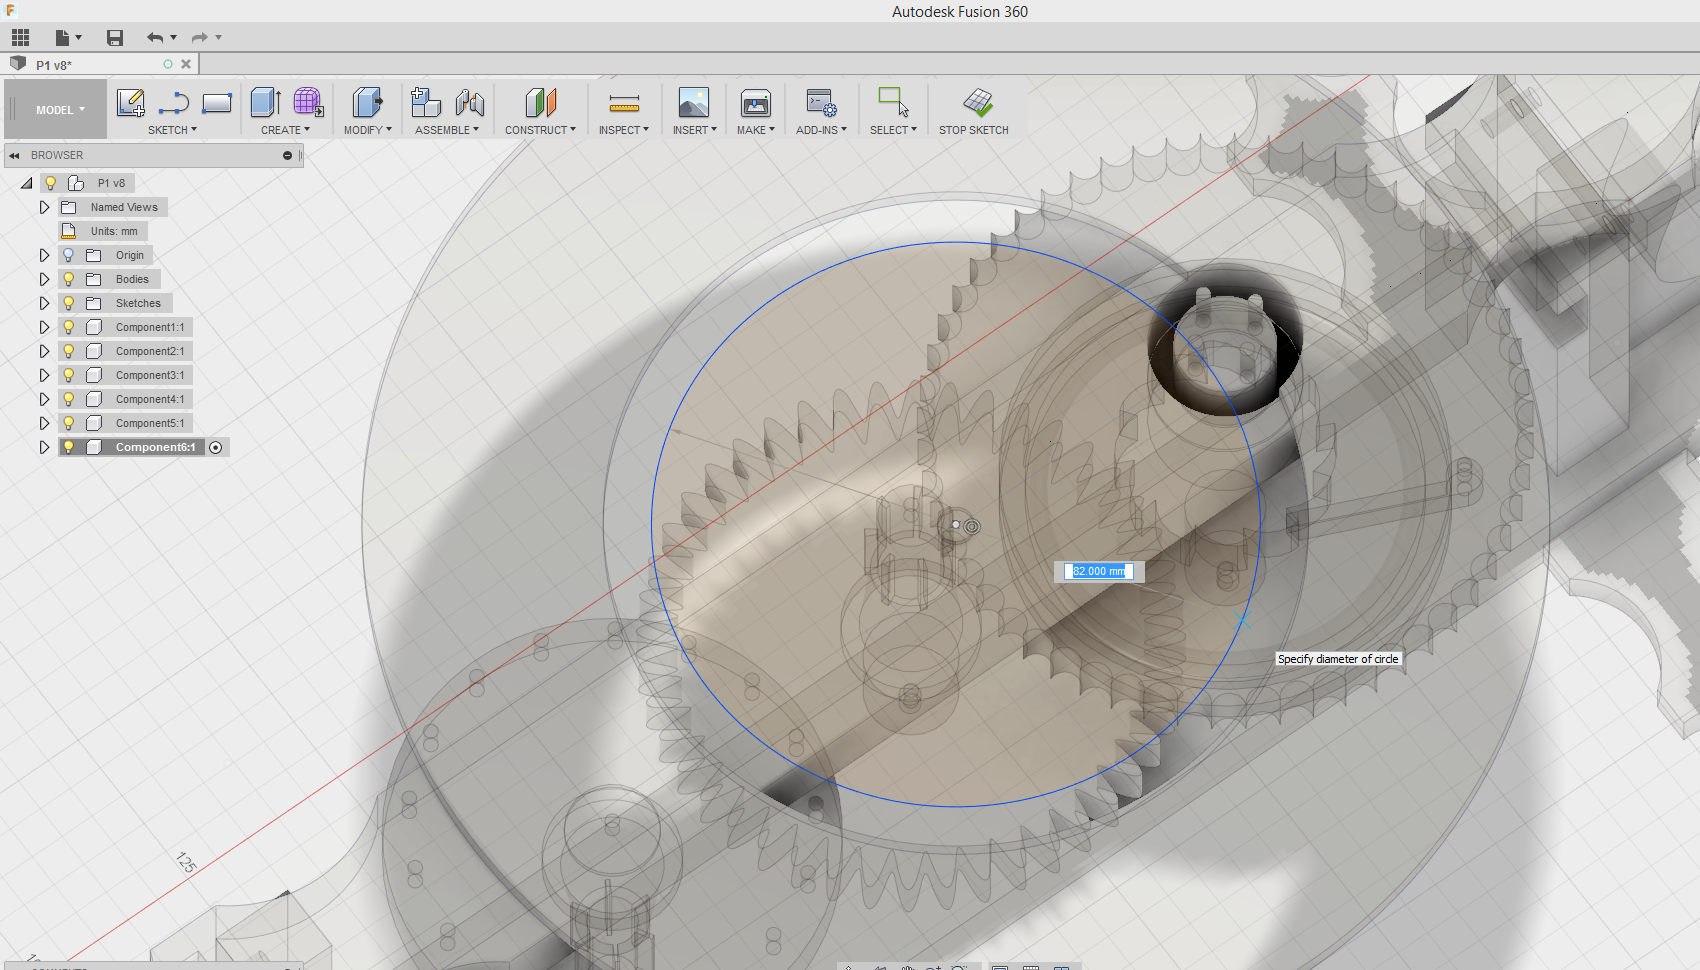This screenshot has width=1700, height=970.
Task: Open the ADD-INS menu
Action: [821, 130]
